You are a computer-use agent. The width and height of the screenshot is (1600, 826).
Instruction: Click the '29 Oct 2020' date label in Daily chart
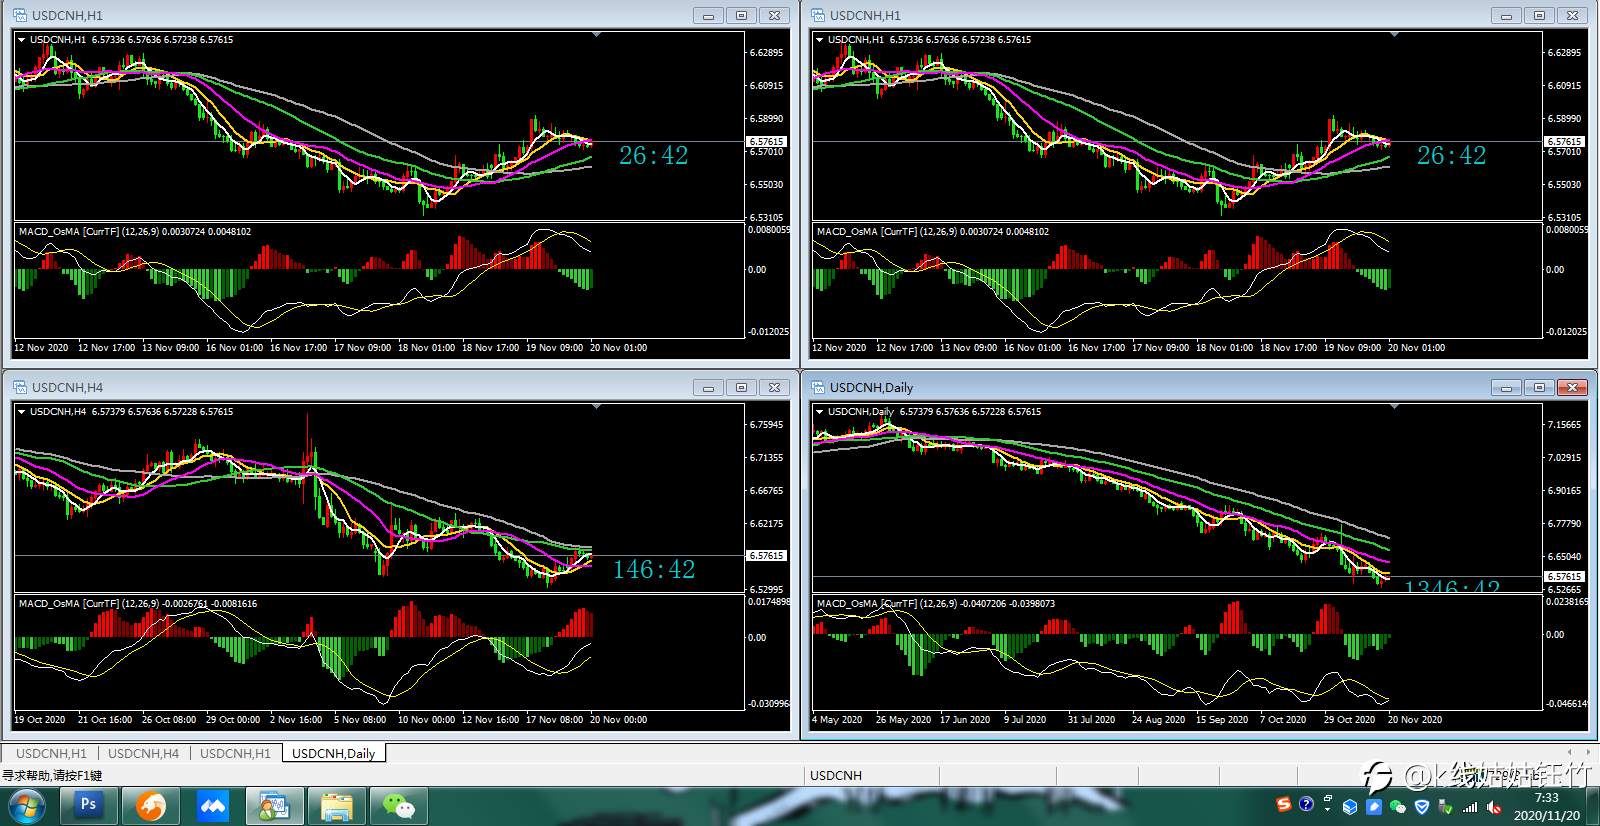coord(1349,719)
